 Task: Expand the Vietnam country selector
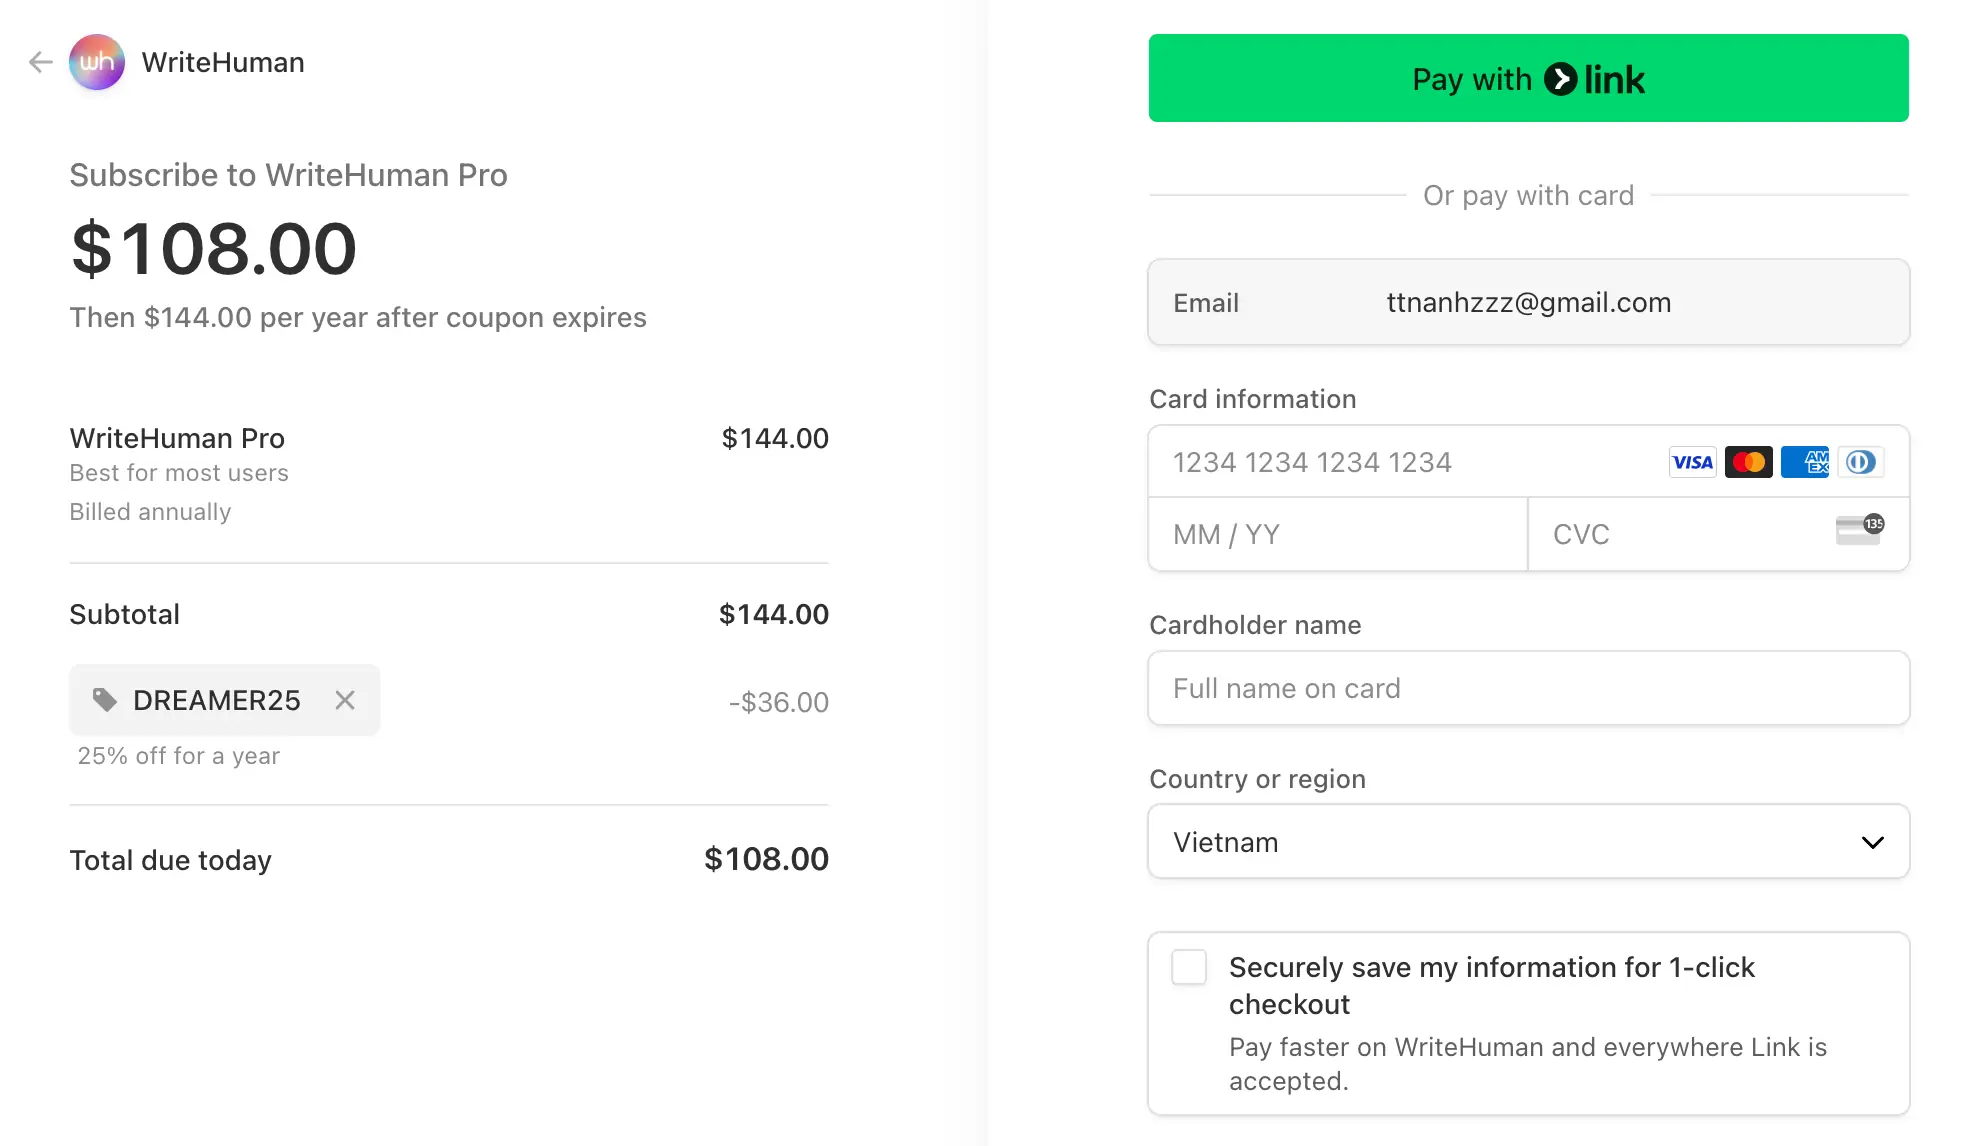point(1528,841)
